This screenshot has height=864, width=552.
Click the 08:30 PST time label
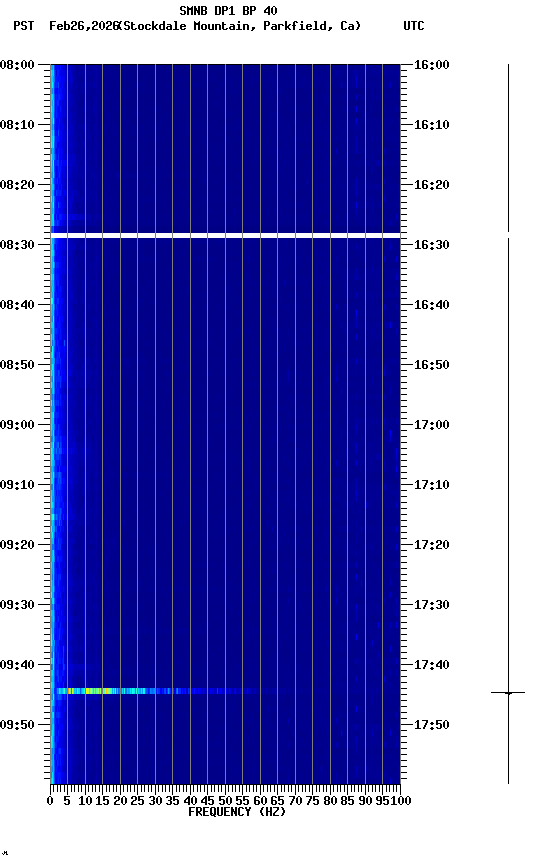click(x=17, y=245)
